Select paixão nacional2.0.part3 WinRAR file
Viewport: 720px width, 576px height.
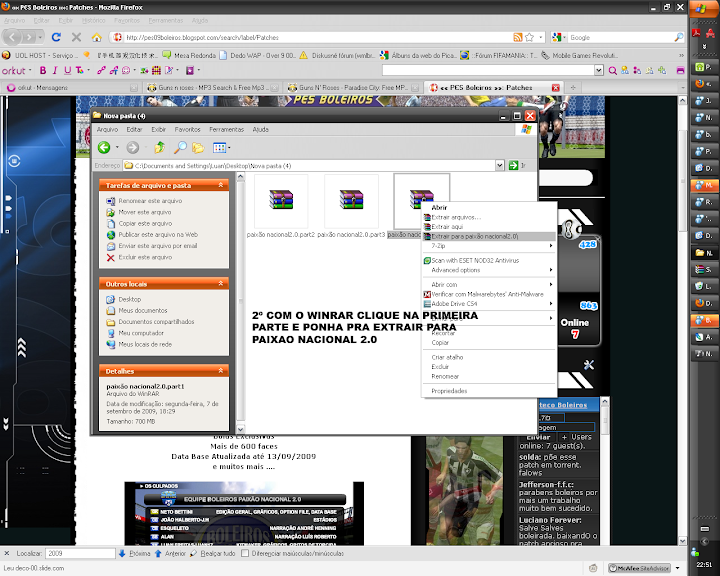click(351, 206)
